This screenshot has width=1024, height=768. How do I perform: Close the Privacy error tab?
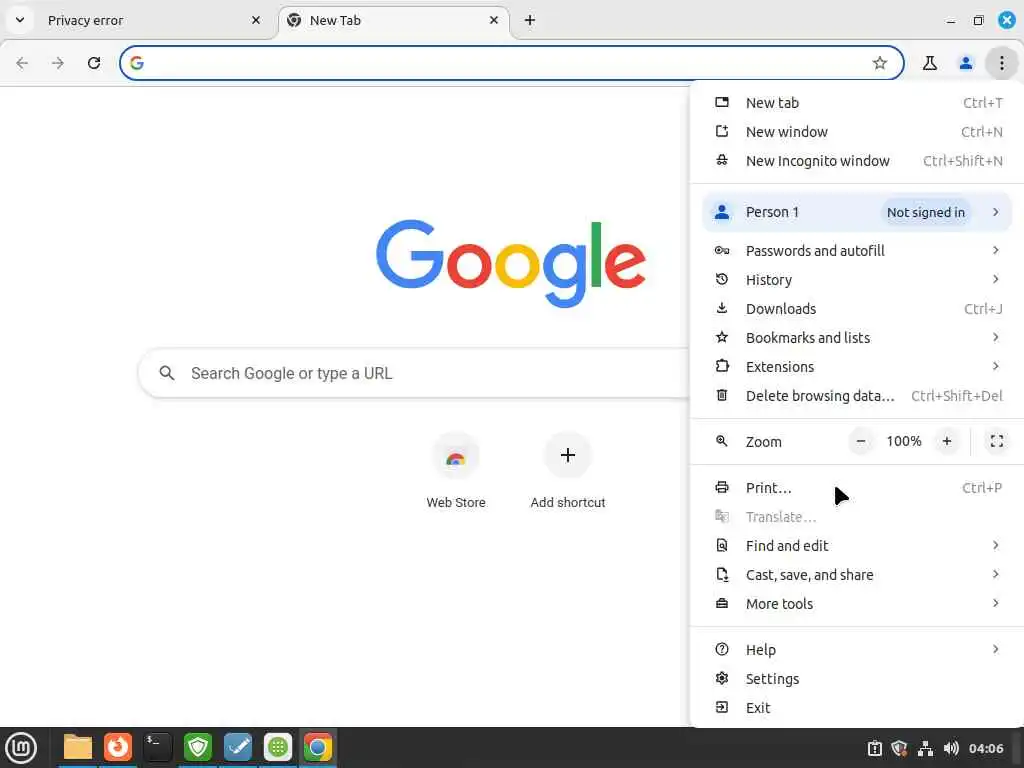coord(256,20)
